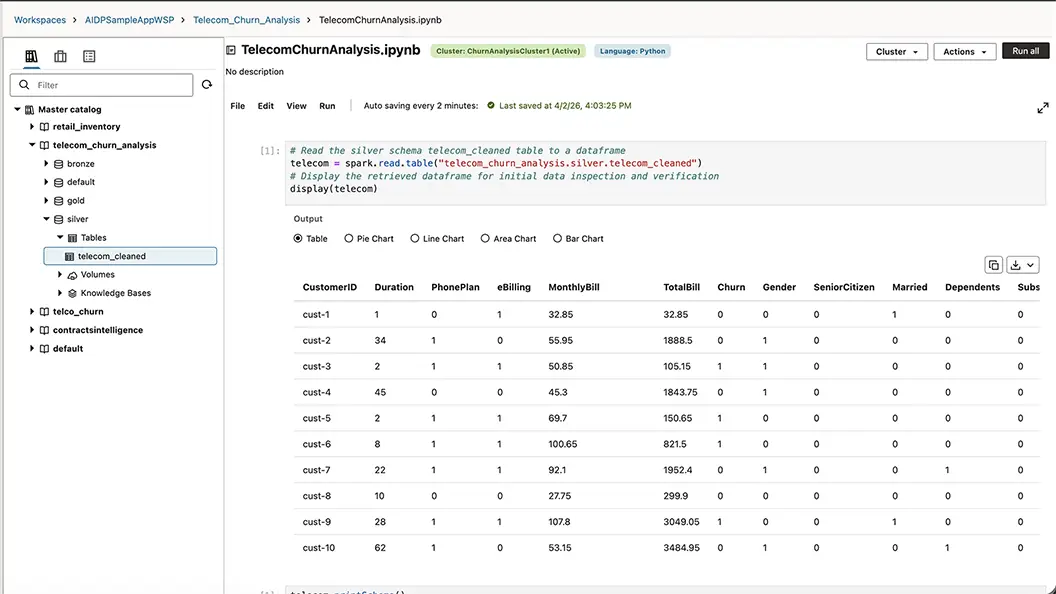
Task: Click the Churn column header
Action: 731,288
